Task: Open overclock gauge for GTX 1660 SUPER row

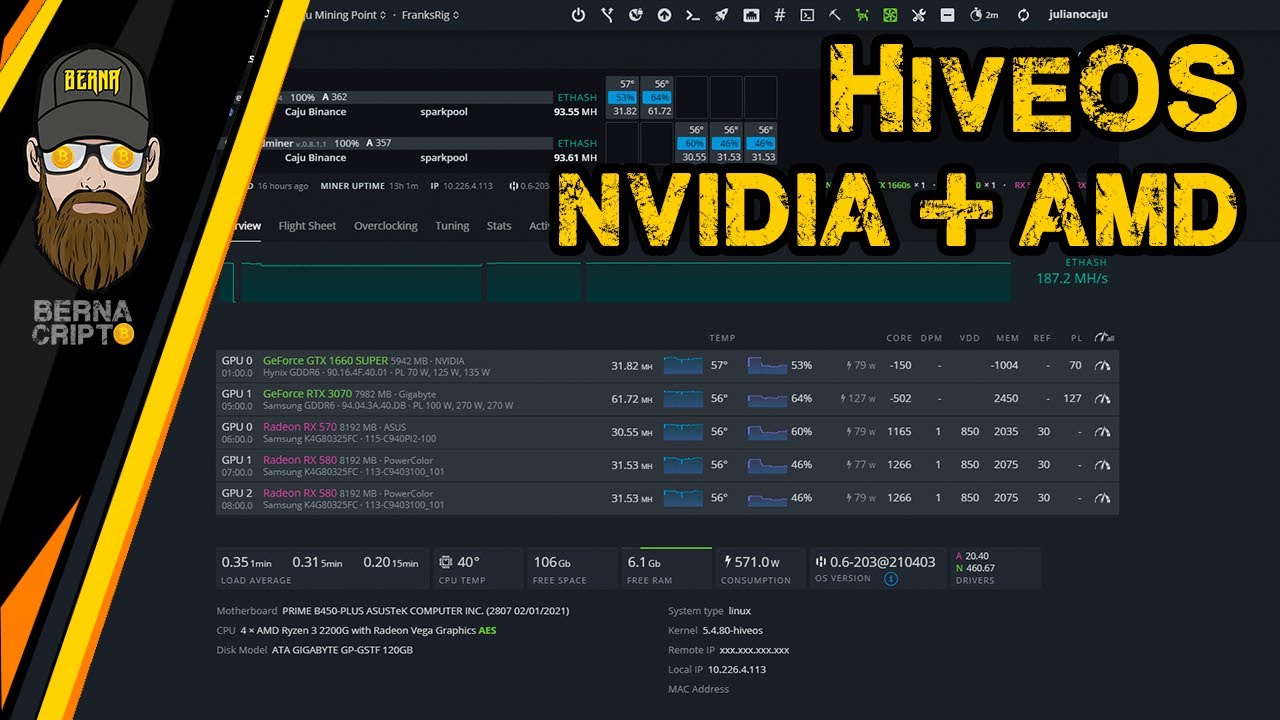Action: pyautogui.click(x=1103, y=366)
